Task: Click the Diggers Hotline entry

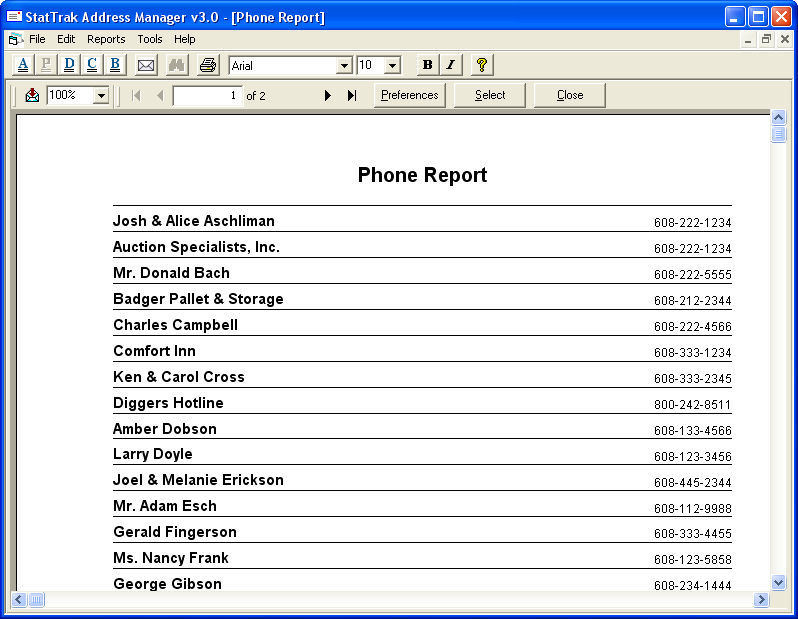Action: (x=168, y=403)
